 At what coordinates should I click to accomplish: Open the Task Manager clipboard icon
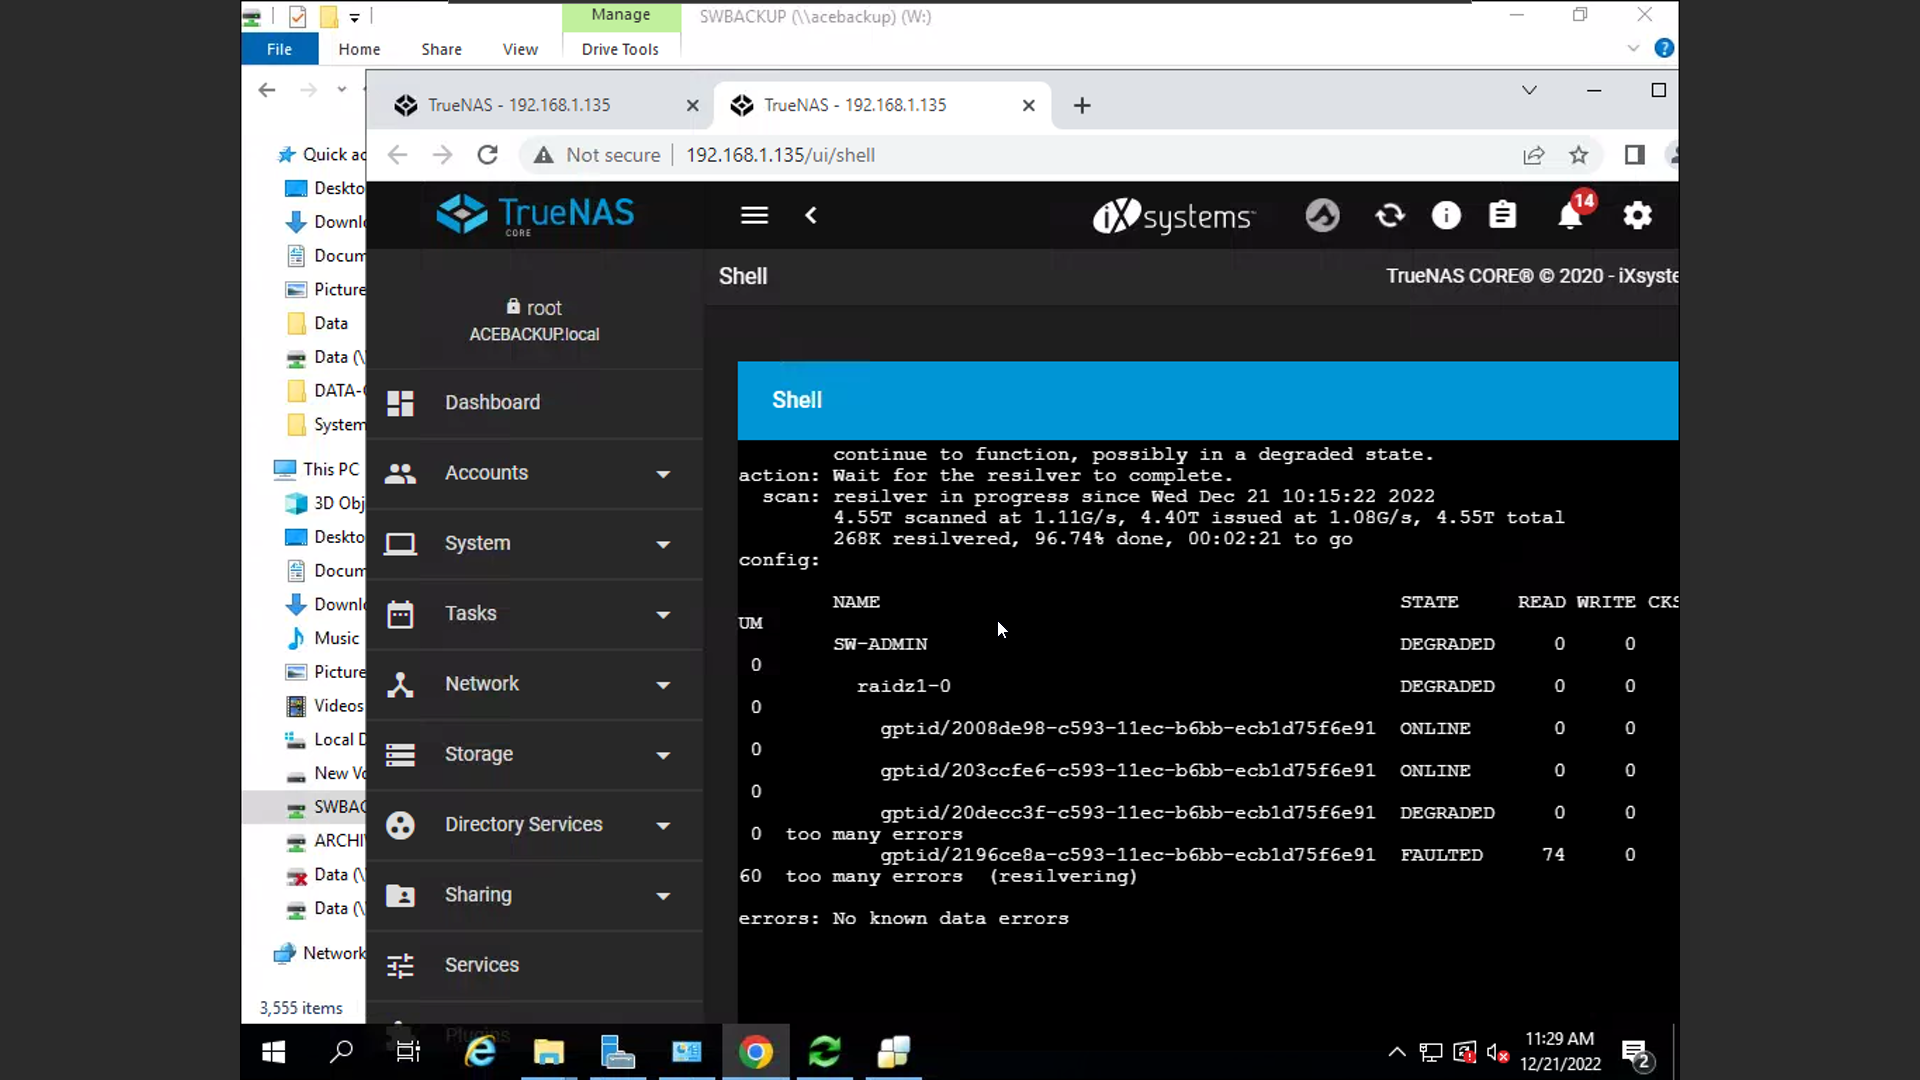pos(1502,215)
